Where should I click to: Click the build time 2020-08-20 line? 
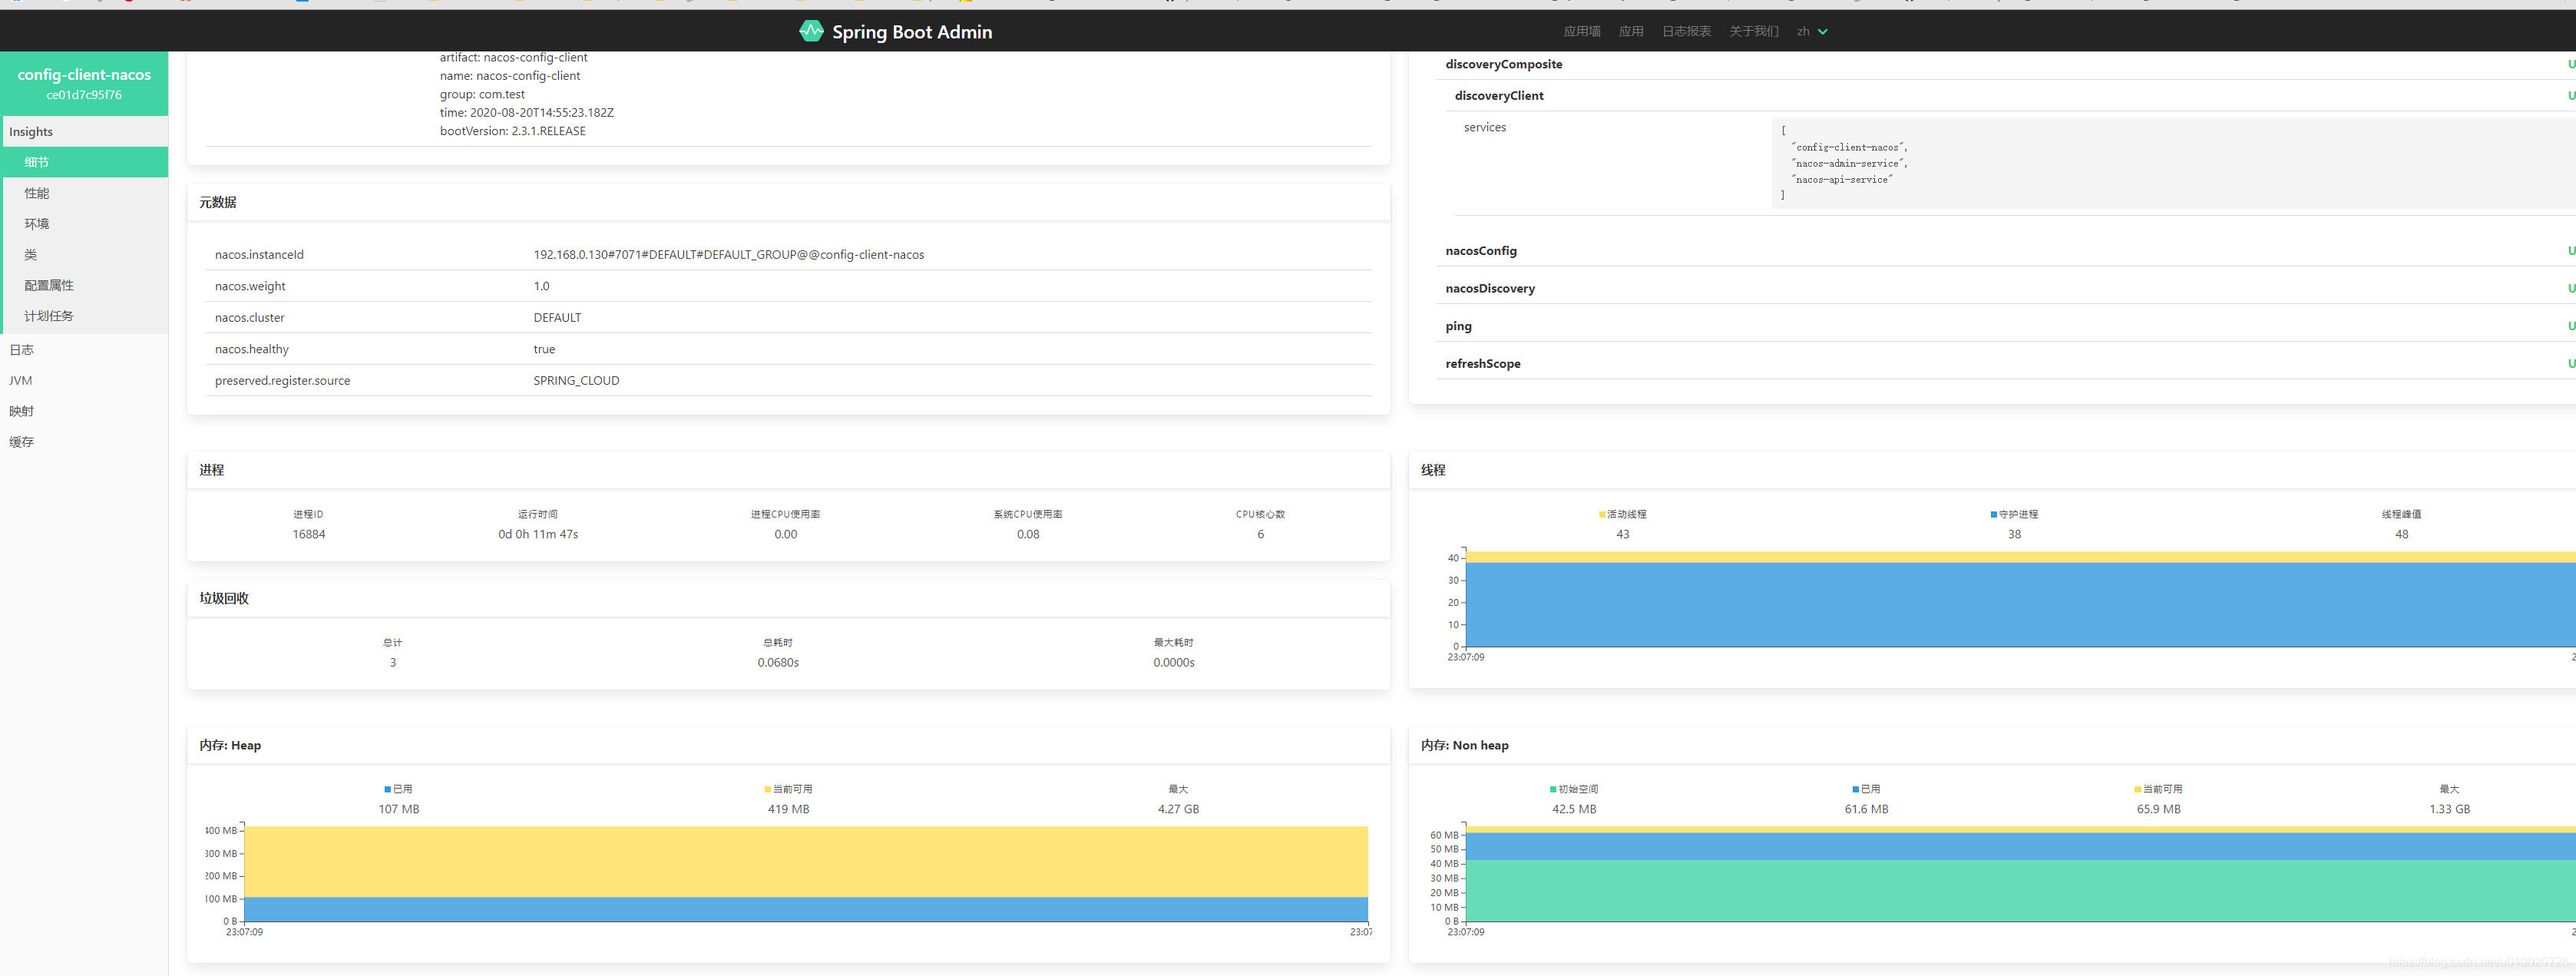coord(527,113)
